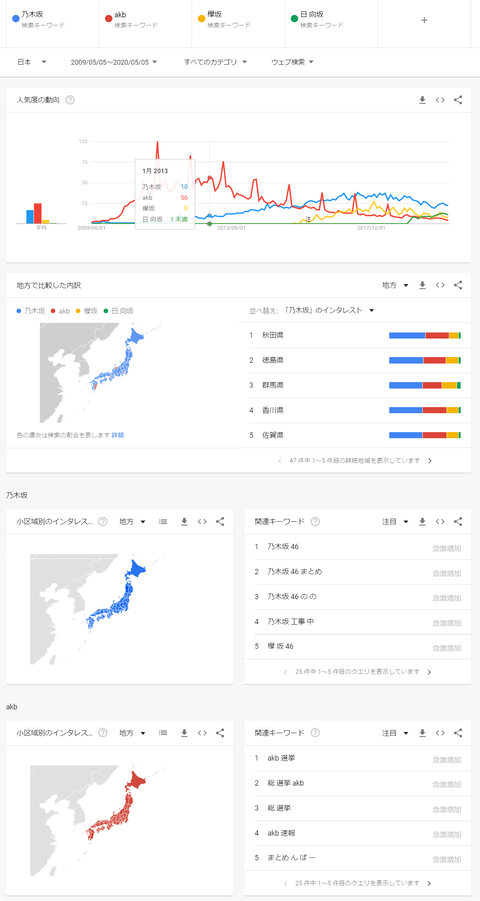Open help icon in 乃木坂 小区域別のインタレスト card

pyautogui.click(x=103, y=522)
